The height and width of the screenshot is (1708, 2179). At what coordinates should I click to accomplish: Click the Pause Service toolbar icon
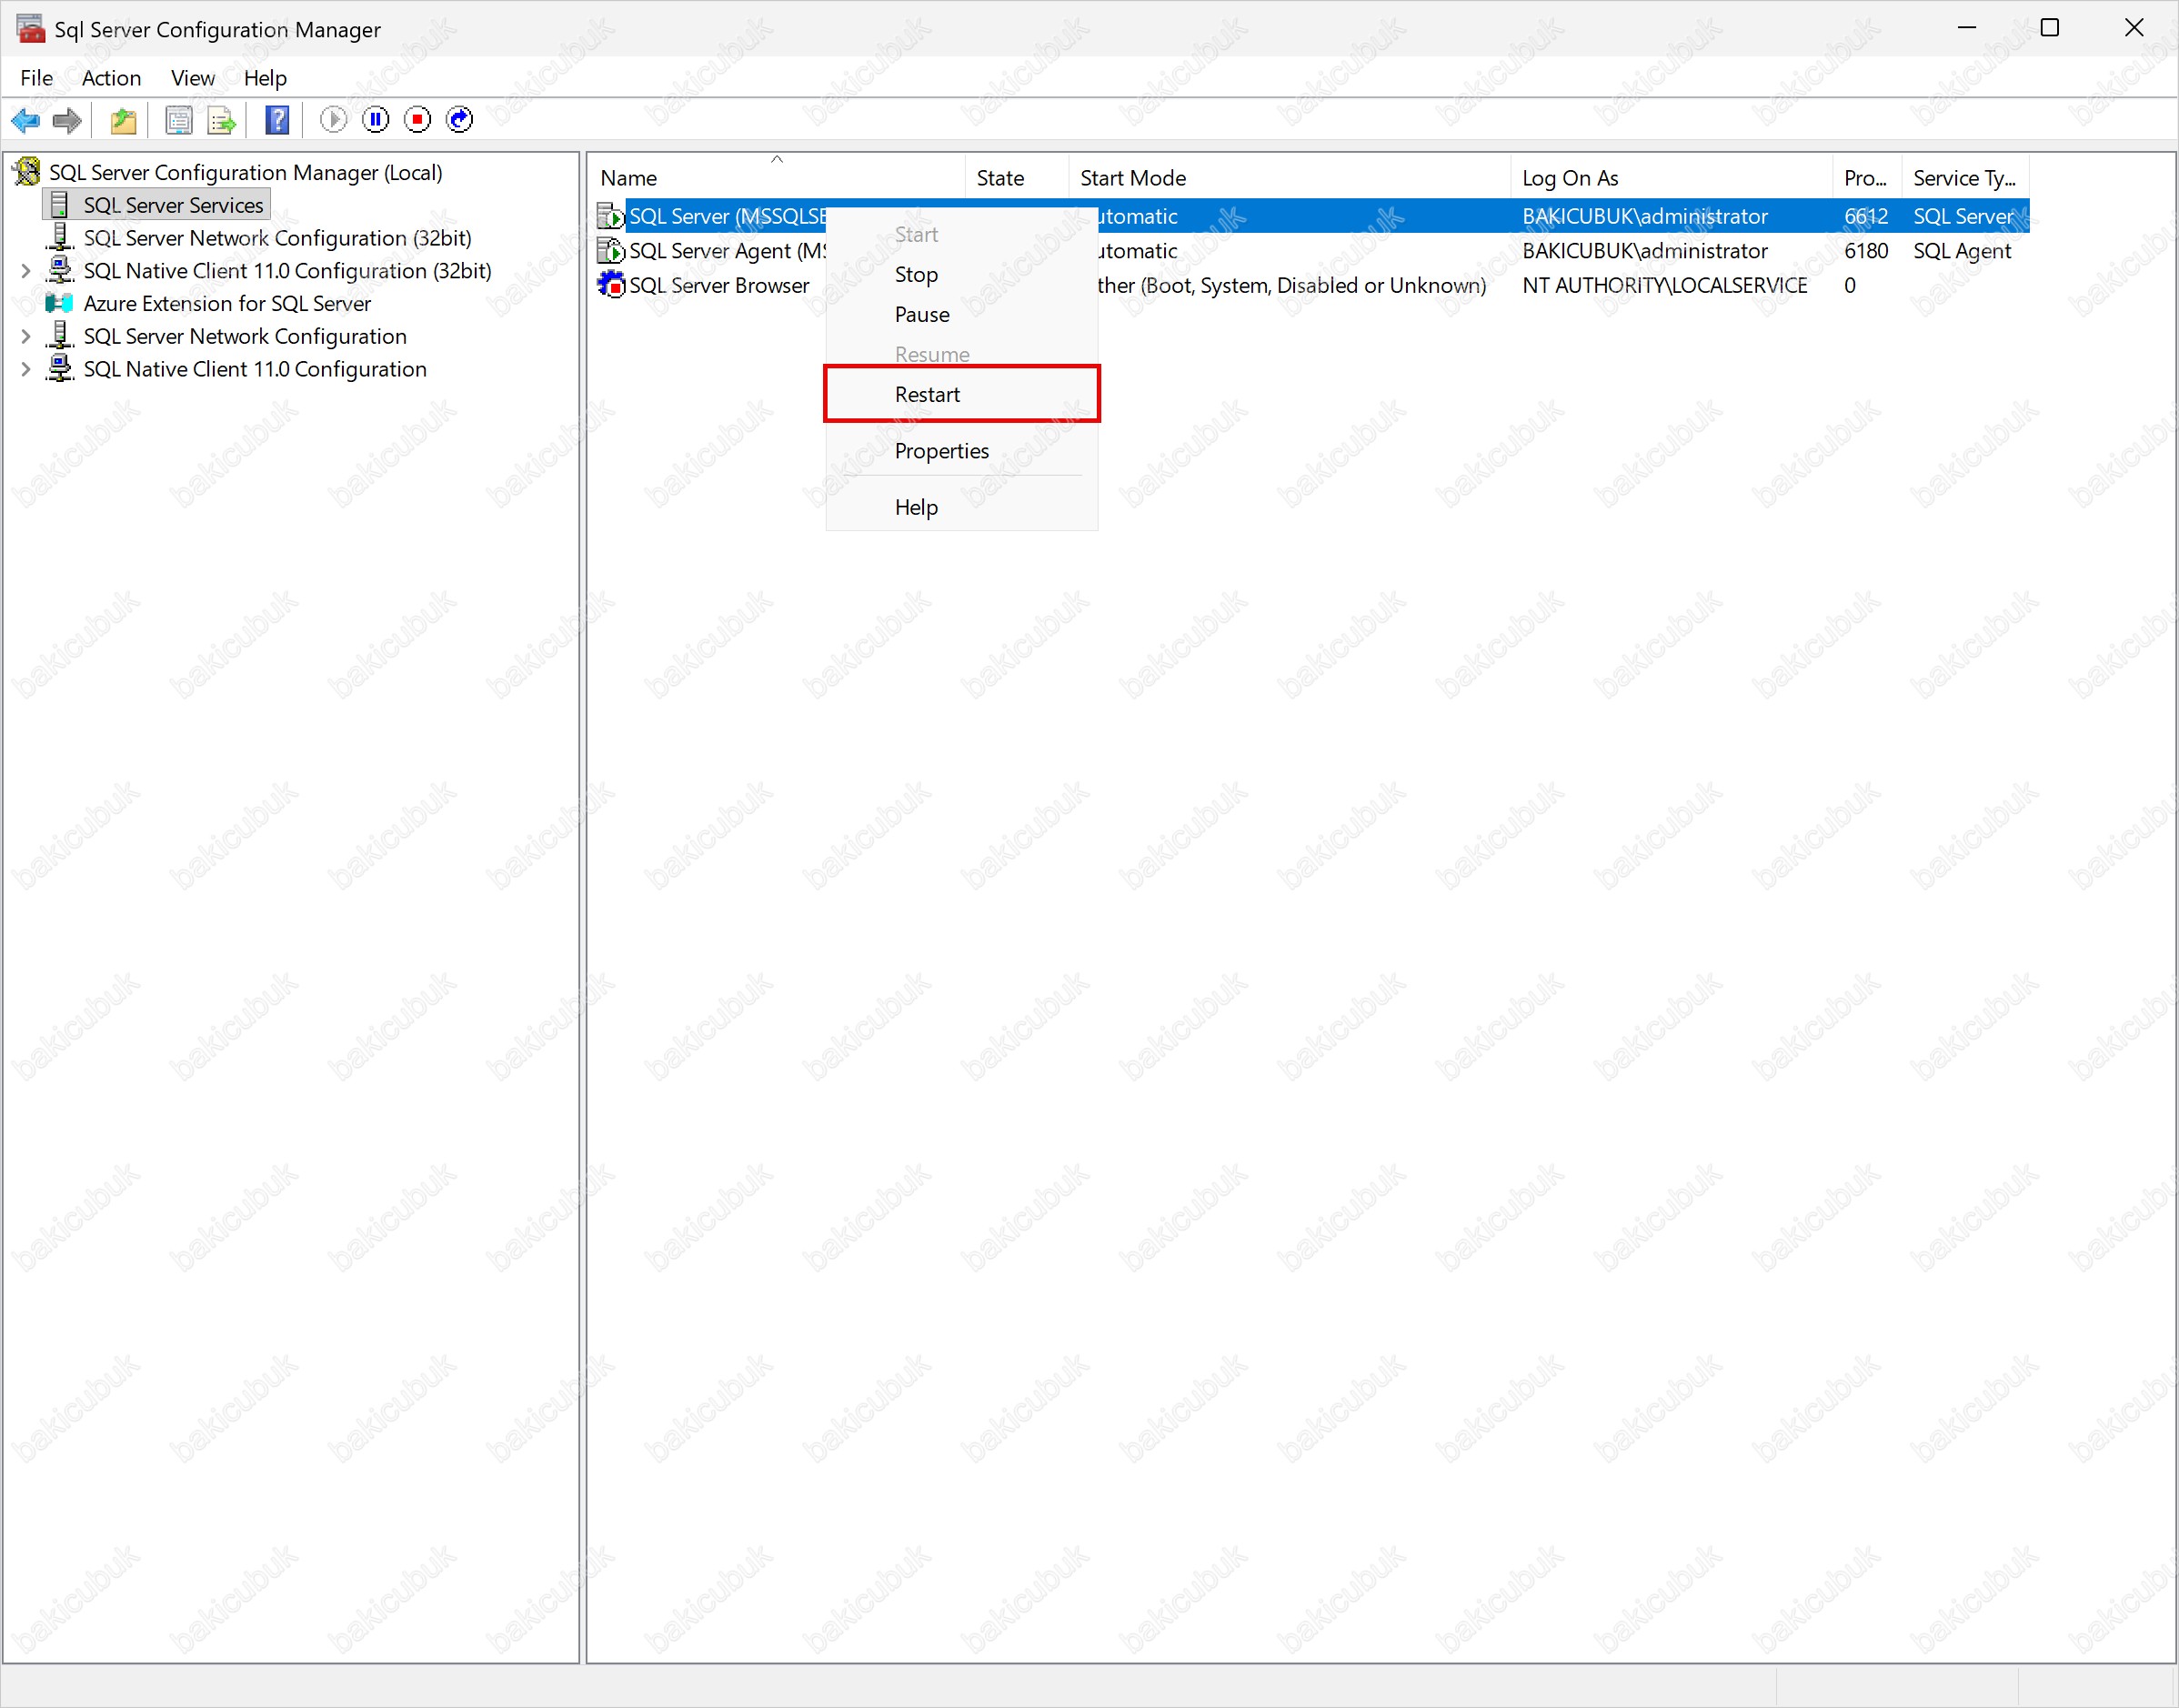tap(376, 121)
